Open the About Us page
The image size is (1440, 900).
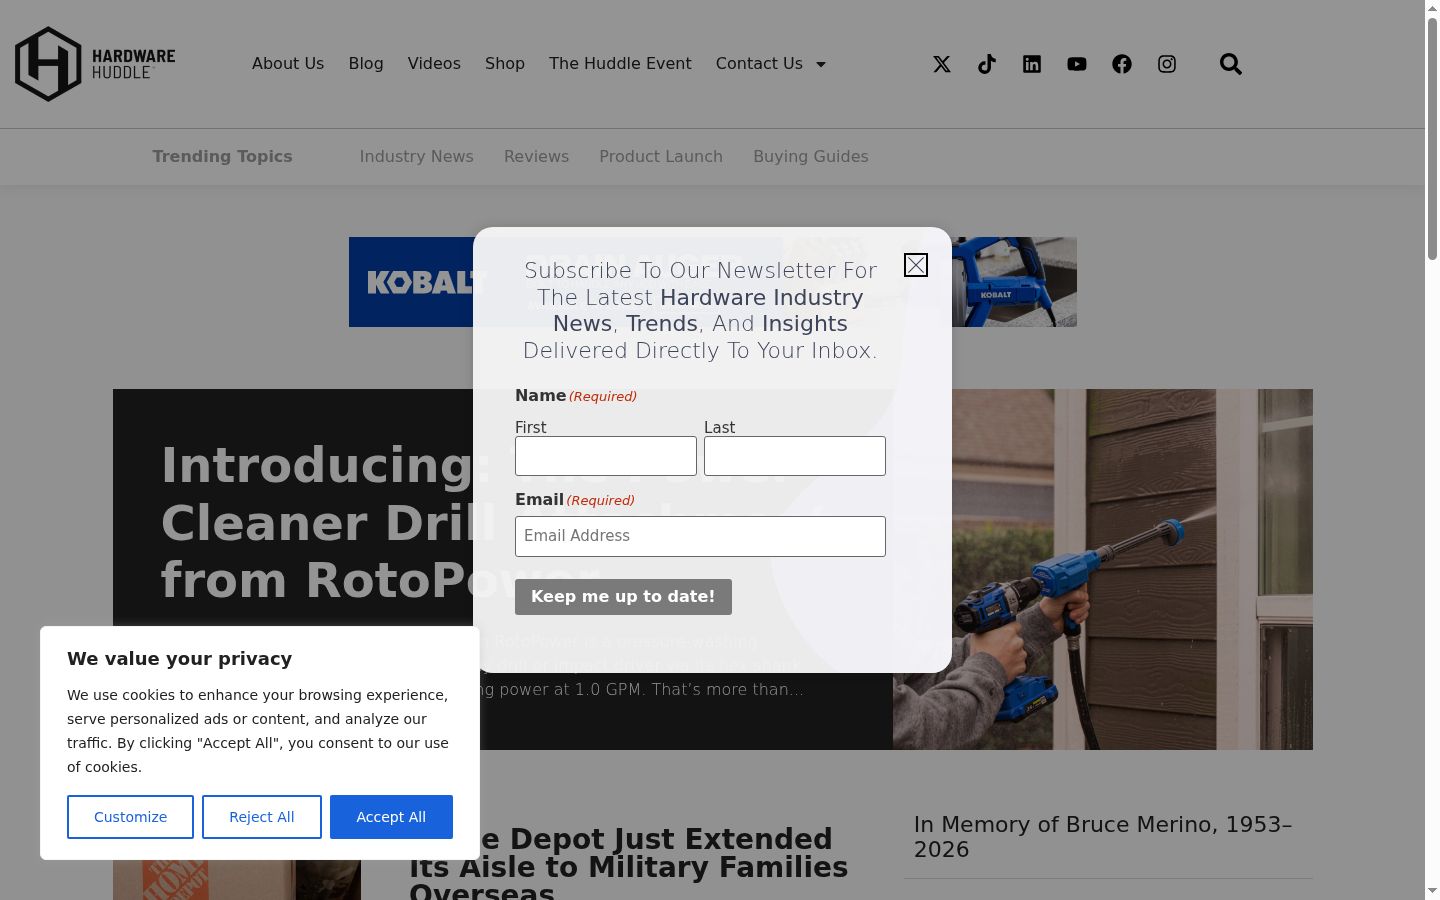point(288,63)
